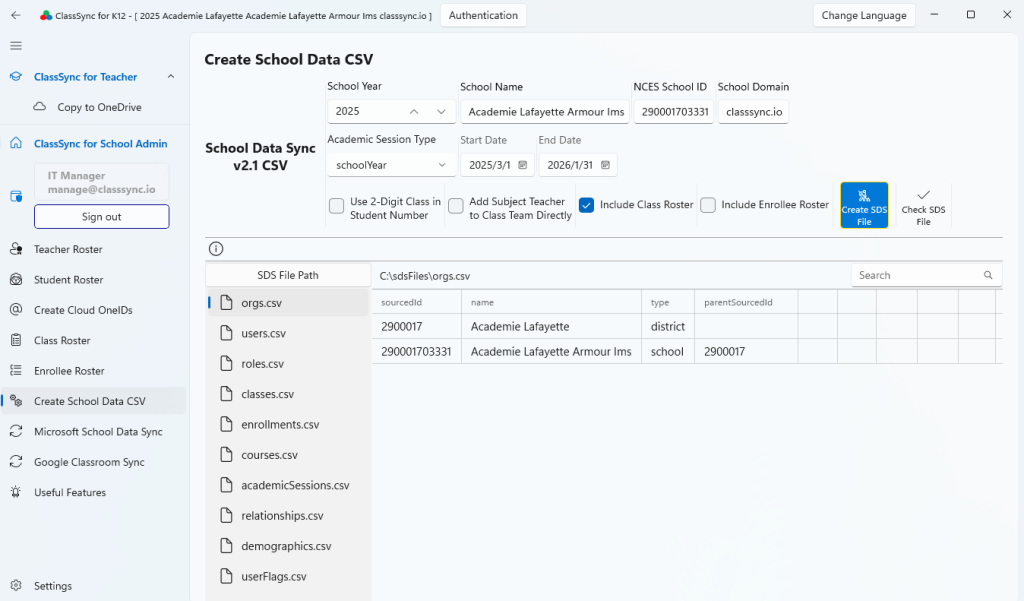
Task: Open Create School Data CSV menu item
Action: click(94, 401)
